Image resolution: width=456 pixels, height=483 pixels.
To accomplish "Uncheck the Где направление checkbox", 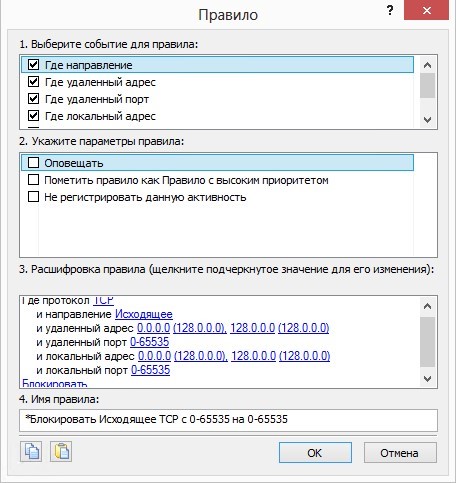I will [x=33, y=64].
